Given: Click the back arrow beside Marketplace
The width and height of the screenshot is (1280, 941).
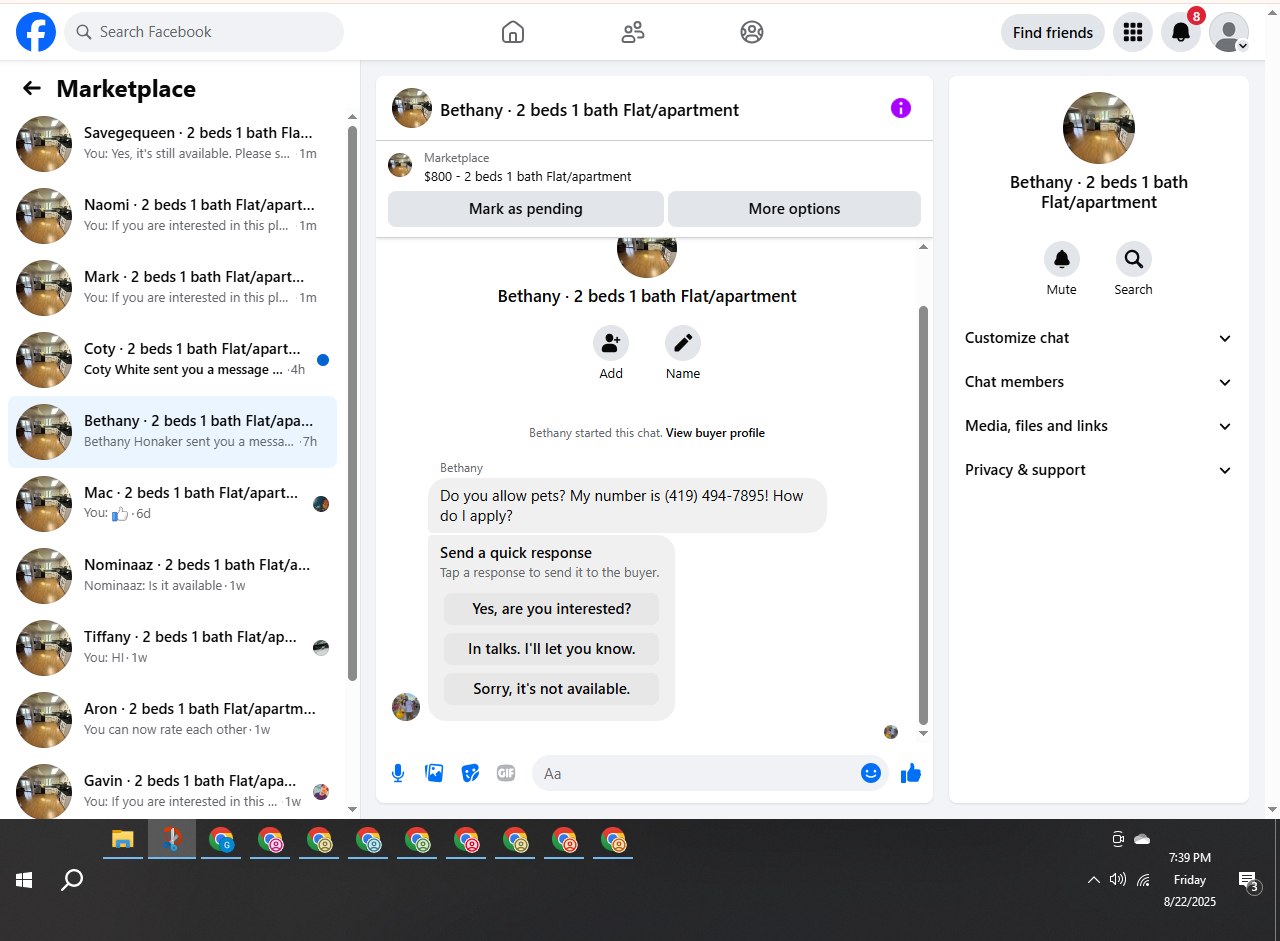Looking at the screenshot, I should coord(32,88).
